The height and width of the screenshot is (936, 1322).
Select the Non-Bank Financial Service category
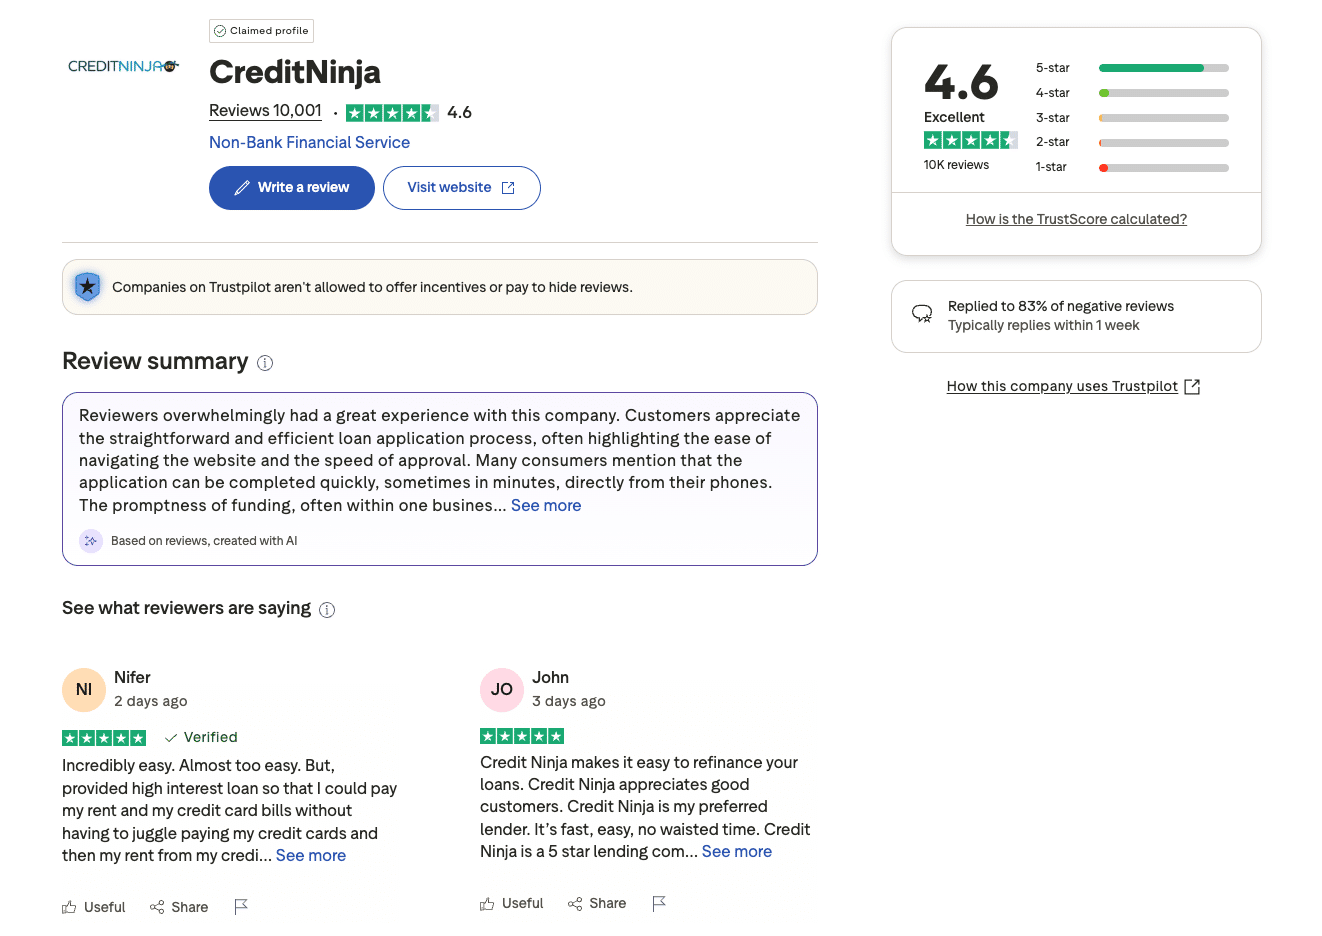309,142
